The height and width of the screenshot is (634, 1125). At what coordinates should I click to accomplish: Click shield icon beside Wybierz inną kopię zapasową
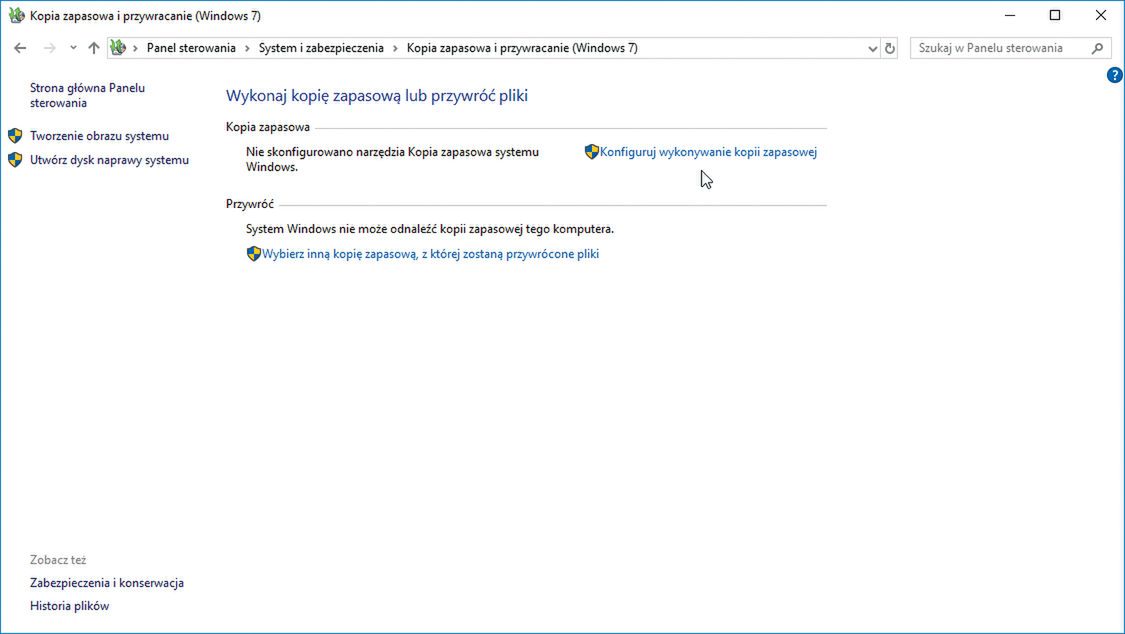(253, 253)
